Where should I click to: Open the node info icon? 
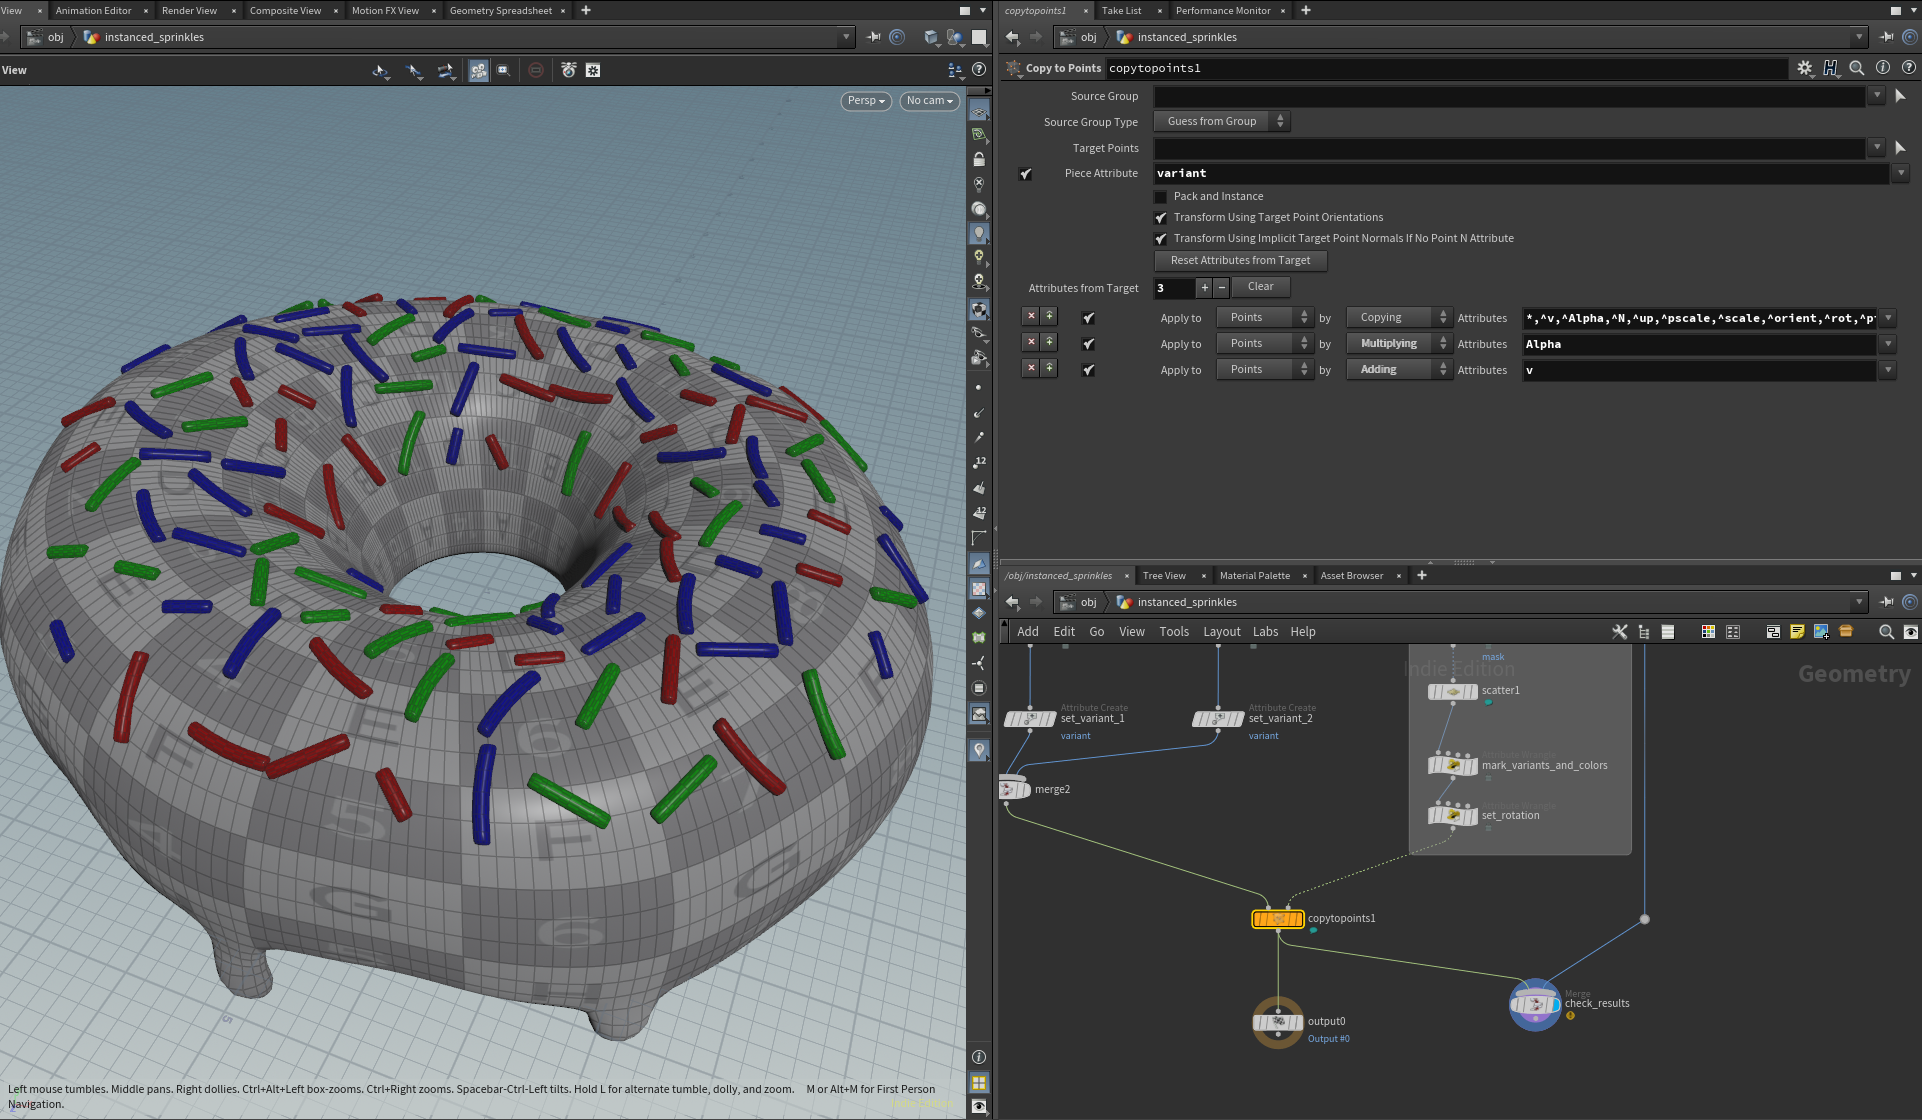1883,68
